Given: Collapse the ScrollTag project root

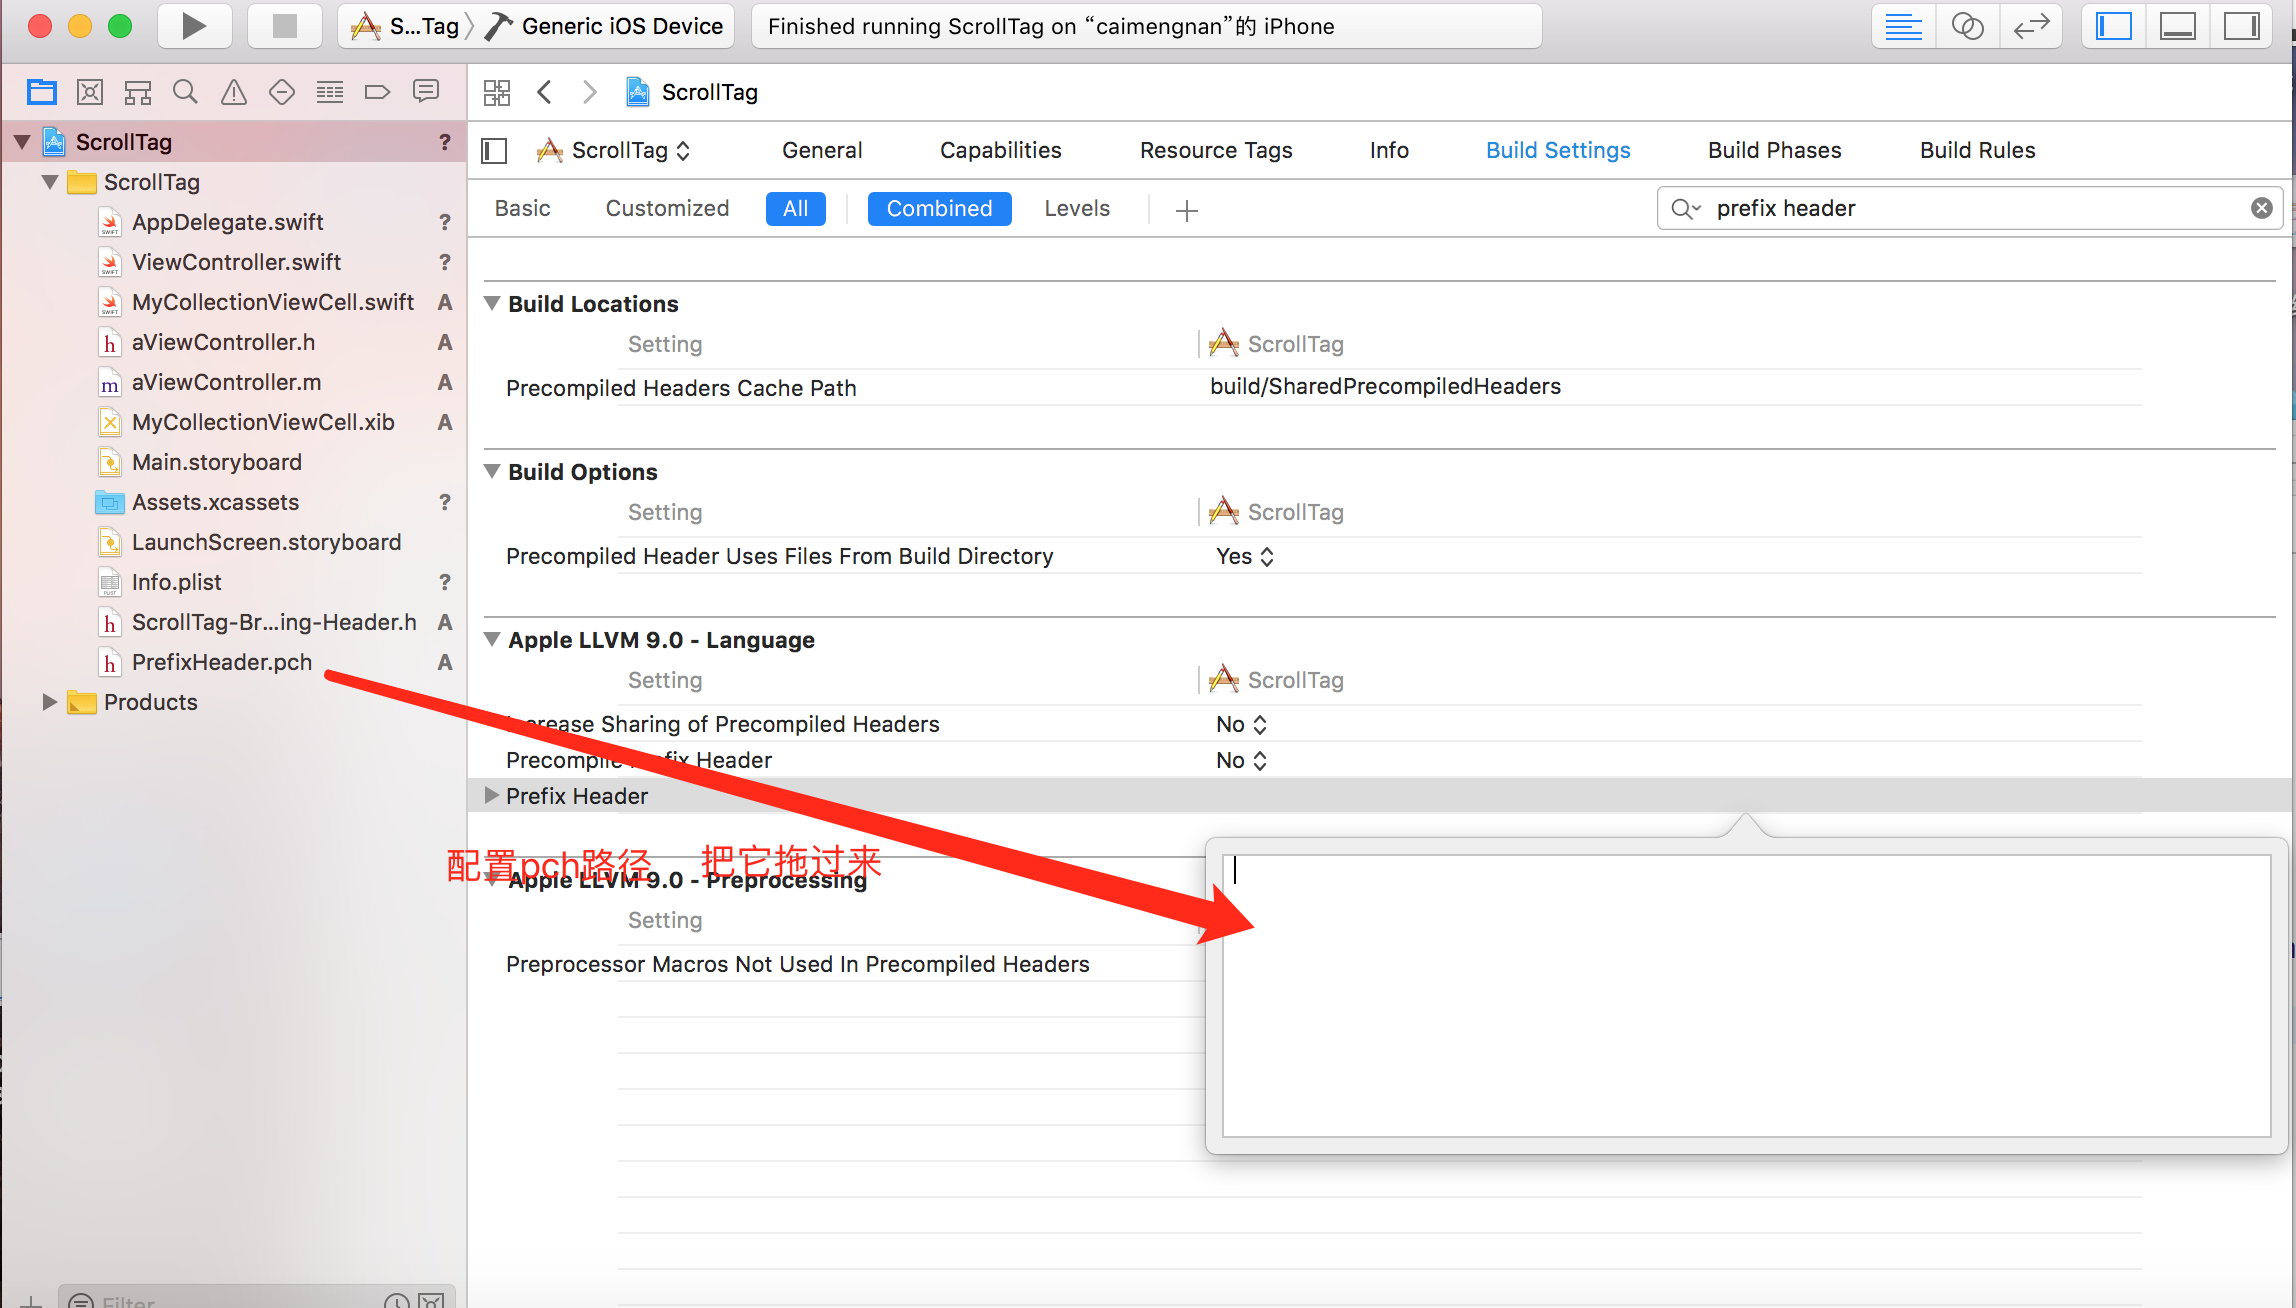Looking at the screenshot, I should tap(22, 142).
